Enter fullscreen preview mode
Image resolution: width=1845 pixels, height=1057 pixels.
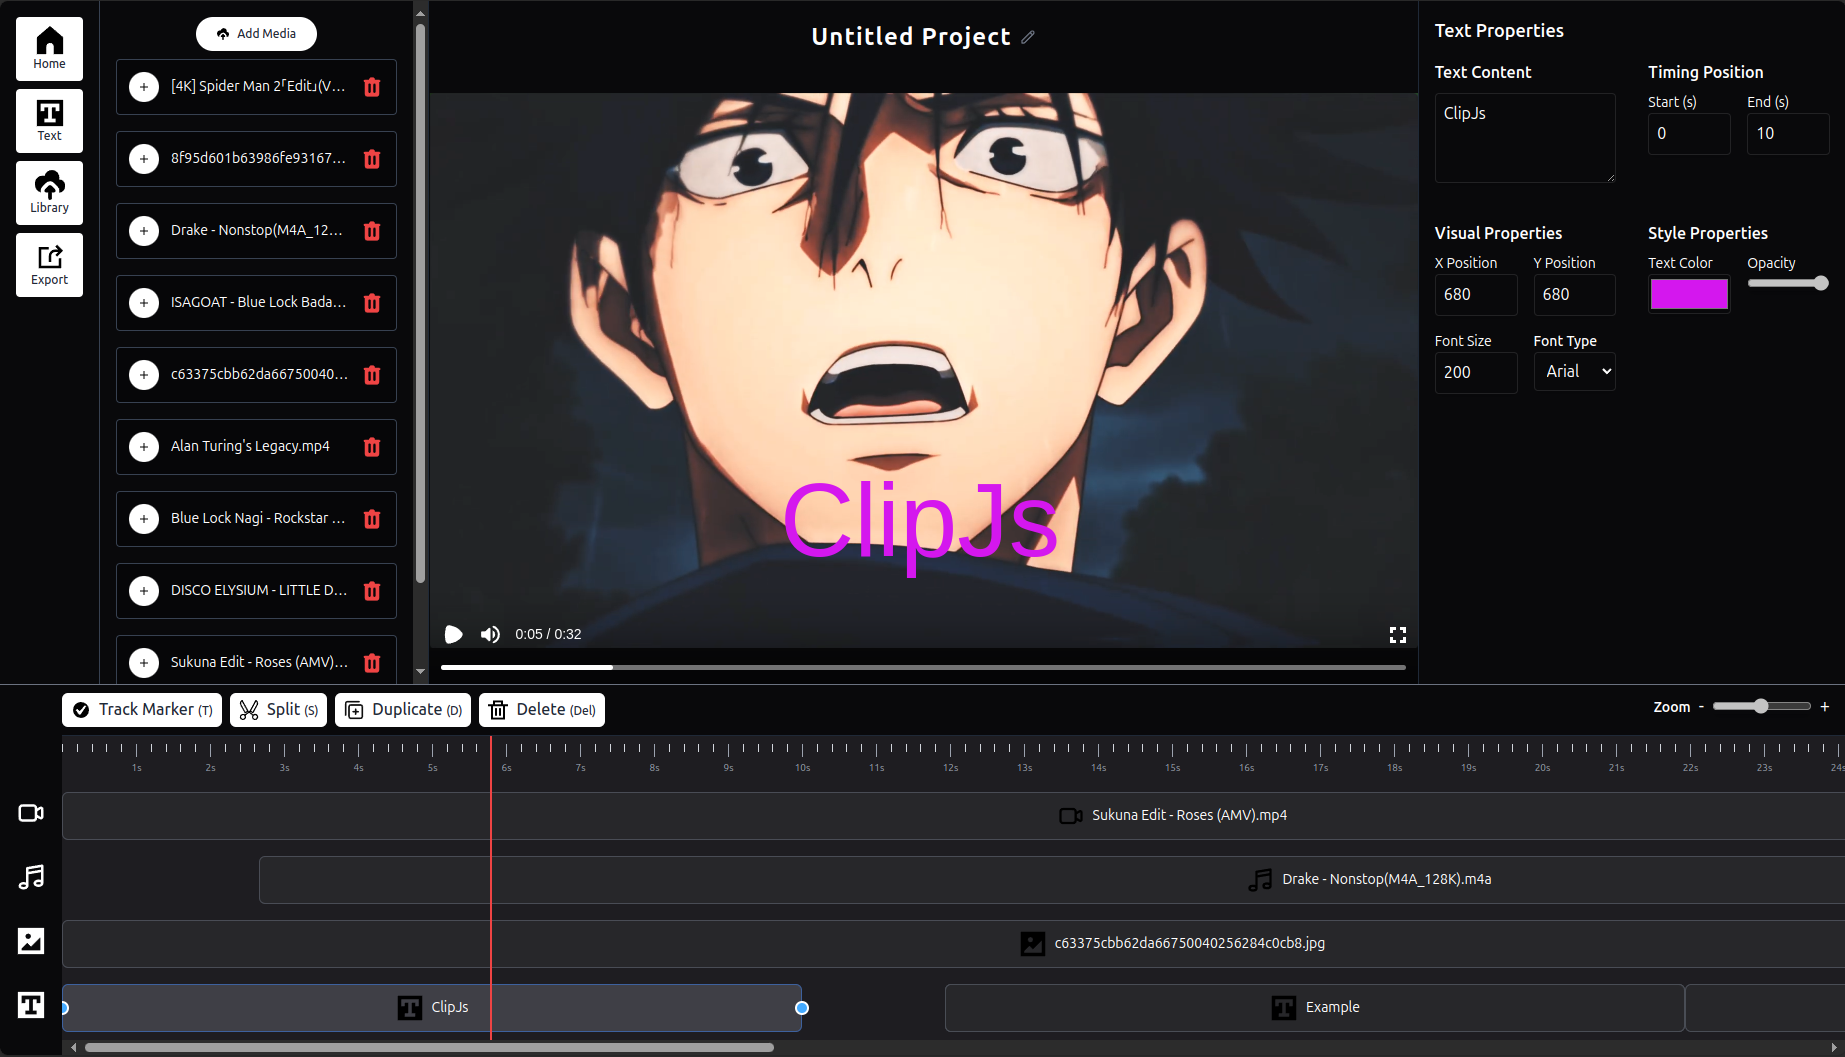(x=1397, y=635)
